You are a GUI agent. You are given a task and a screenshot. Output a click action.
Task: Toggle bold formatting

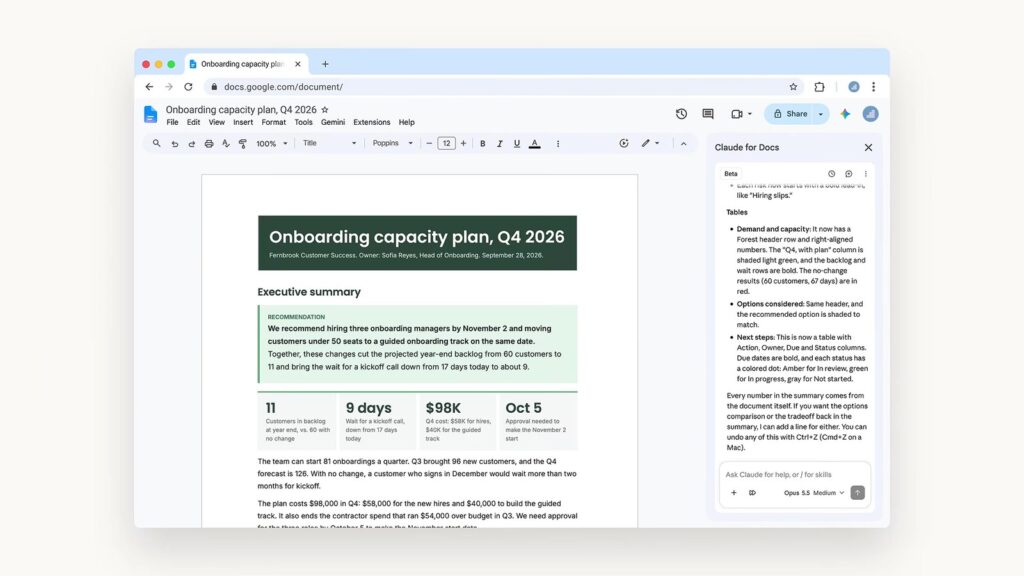pos(483,144)
